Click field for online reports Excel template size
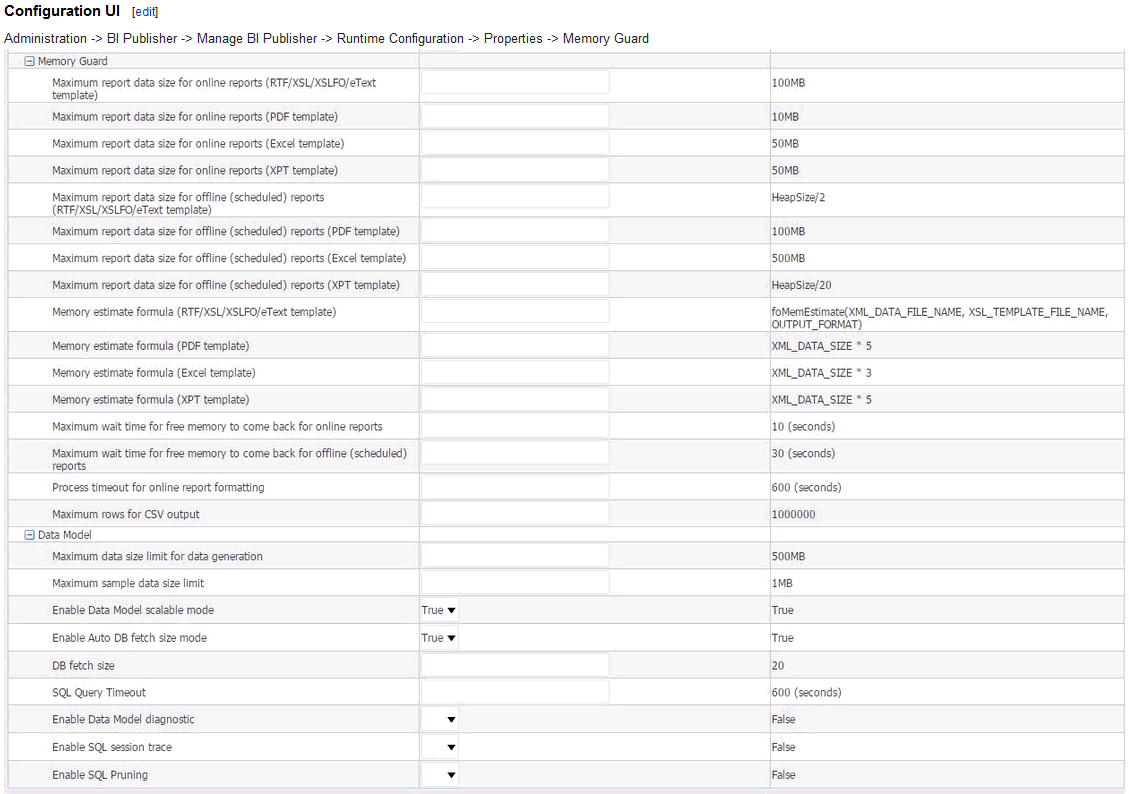 [x=515, y=143]
